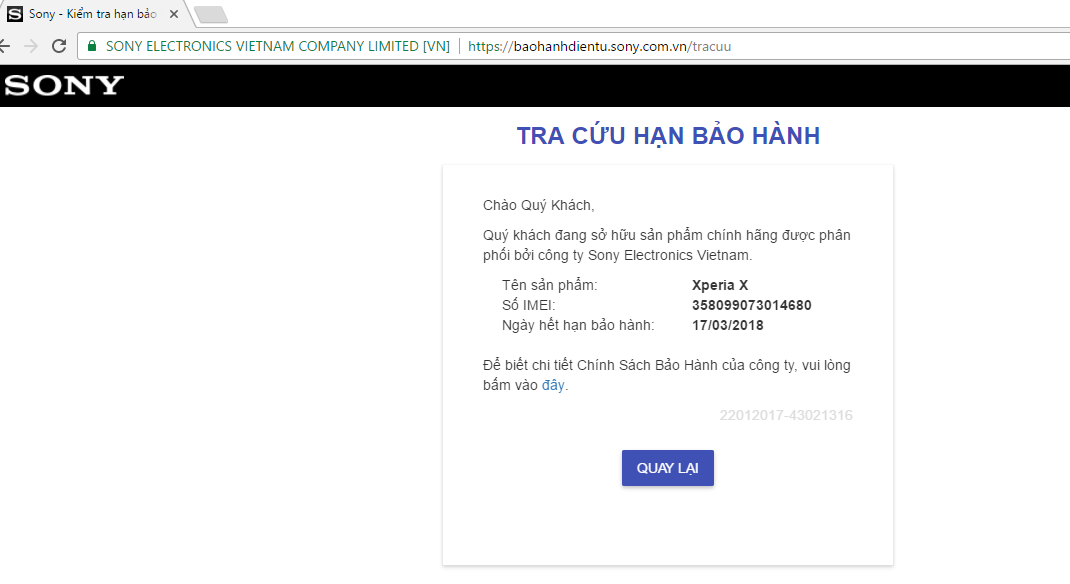Click the 'Tên sản phẩm:' label
This screenshot has height=584, width=1070.
(x=549, y=285)
